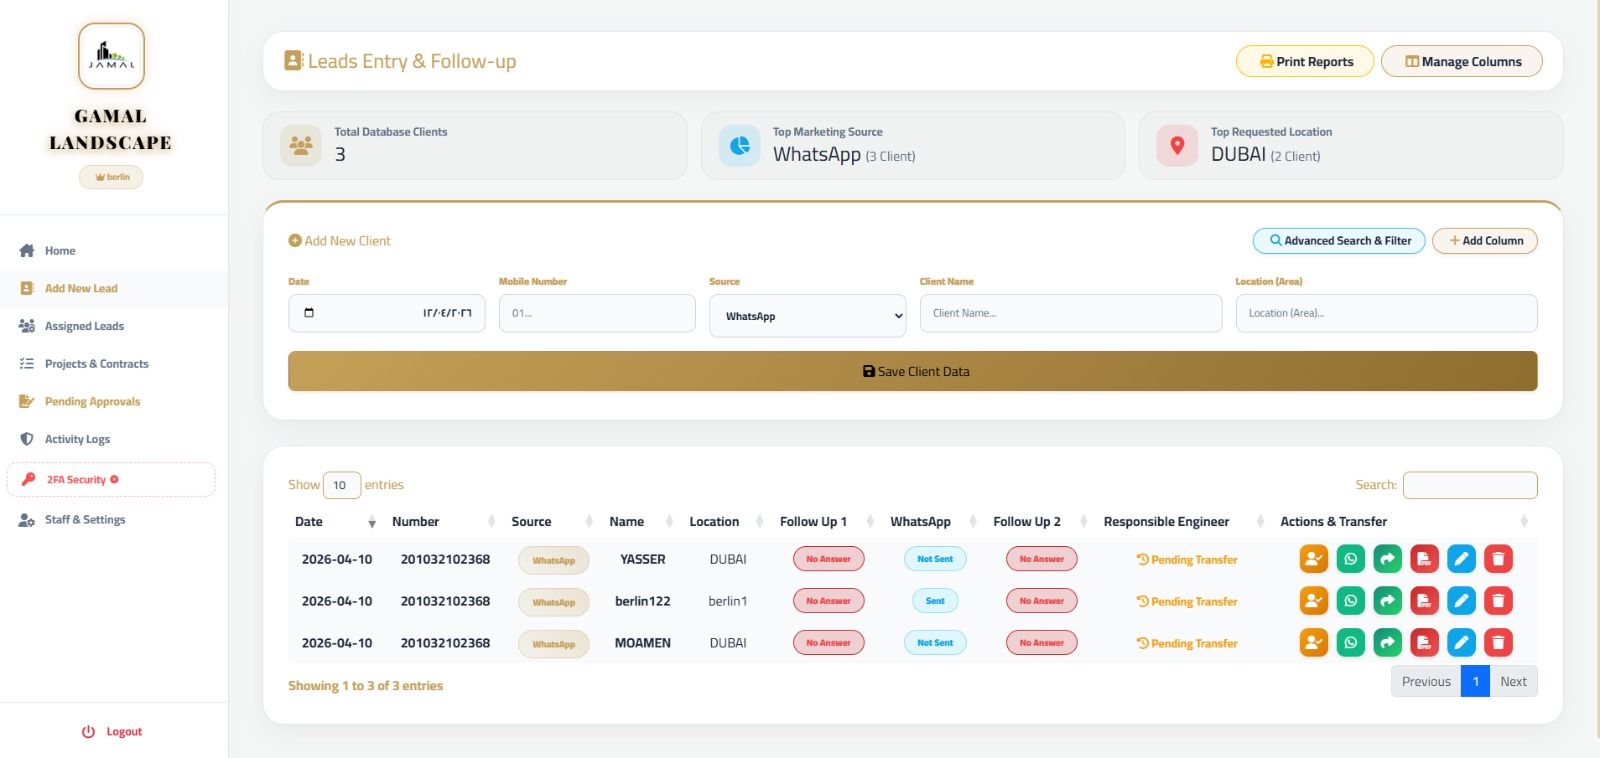Image resolution: width=1600 pixels, height=758 pixels.
Task: Toggle MOAMEN's WhatsApp Not Sent status
Action: point(935,643)
